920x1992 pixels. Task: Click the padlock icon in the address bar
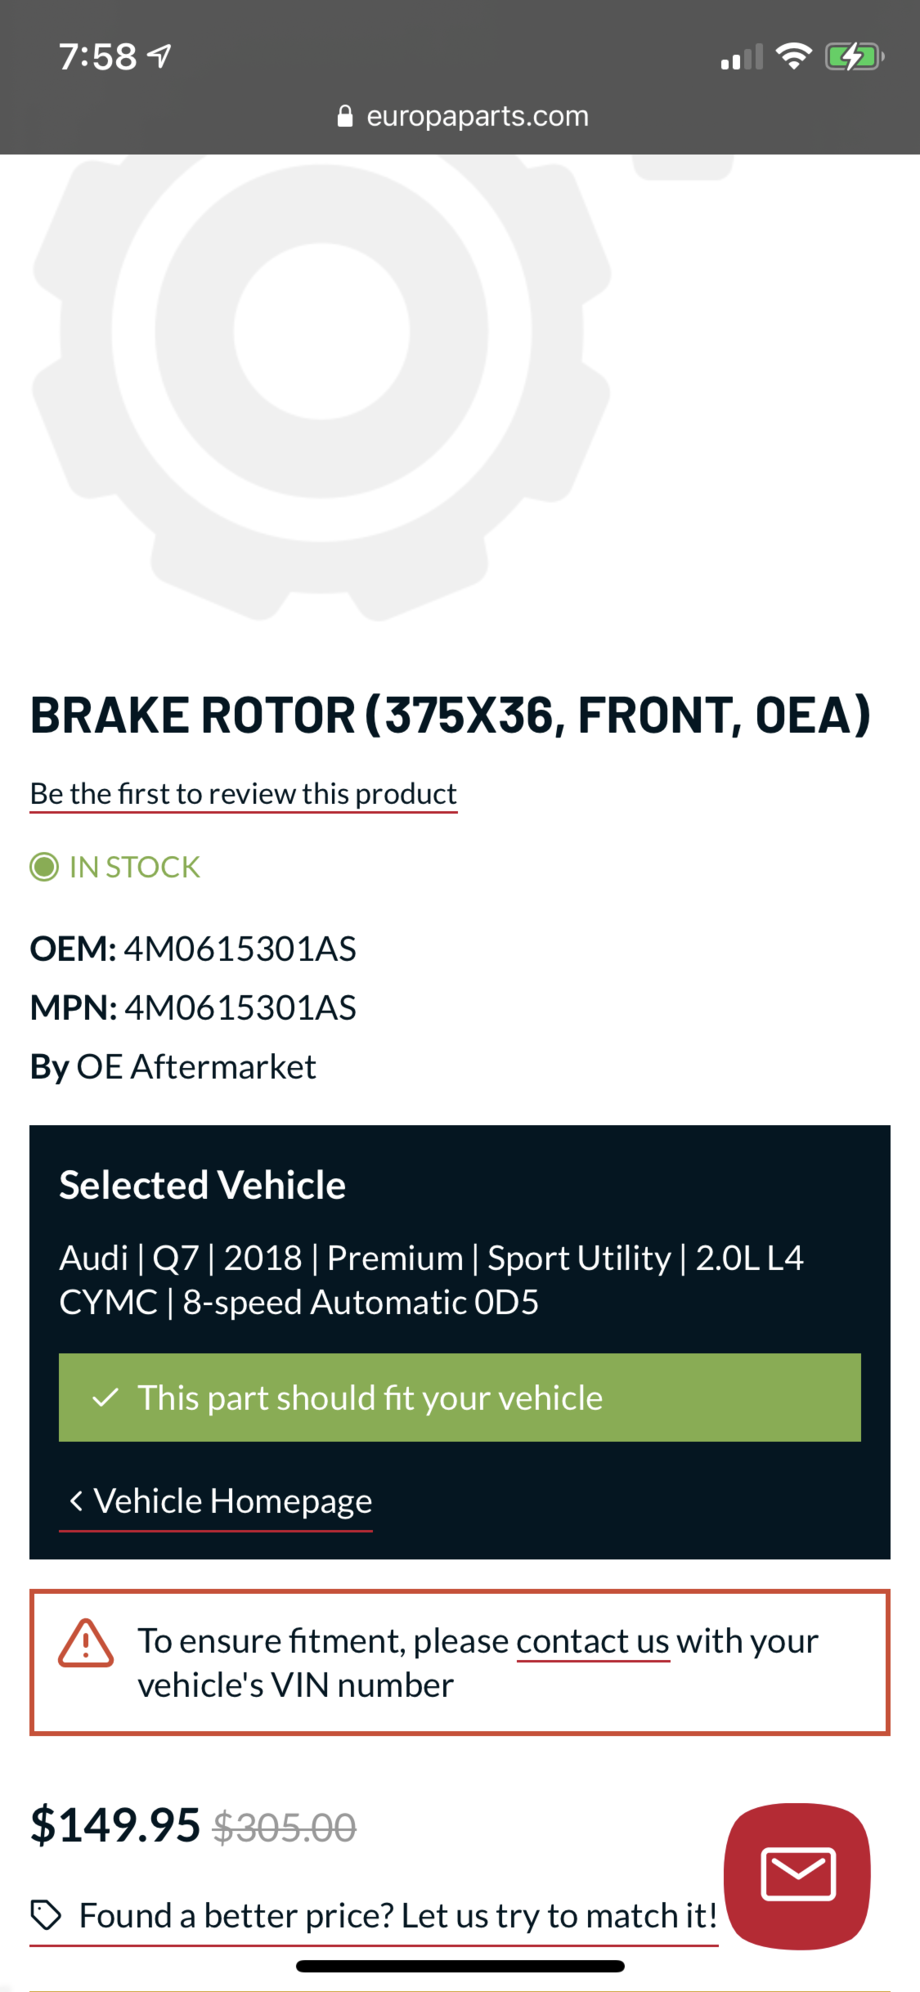click(346, 116)
